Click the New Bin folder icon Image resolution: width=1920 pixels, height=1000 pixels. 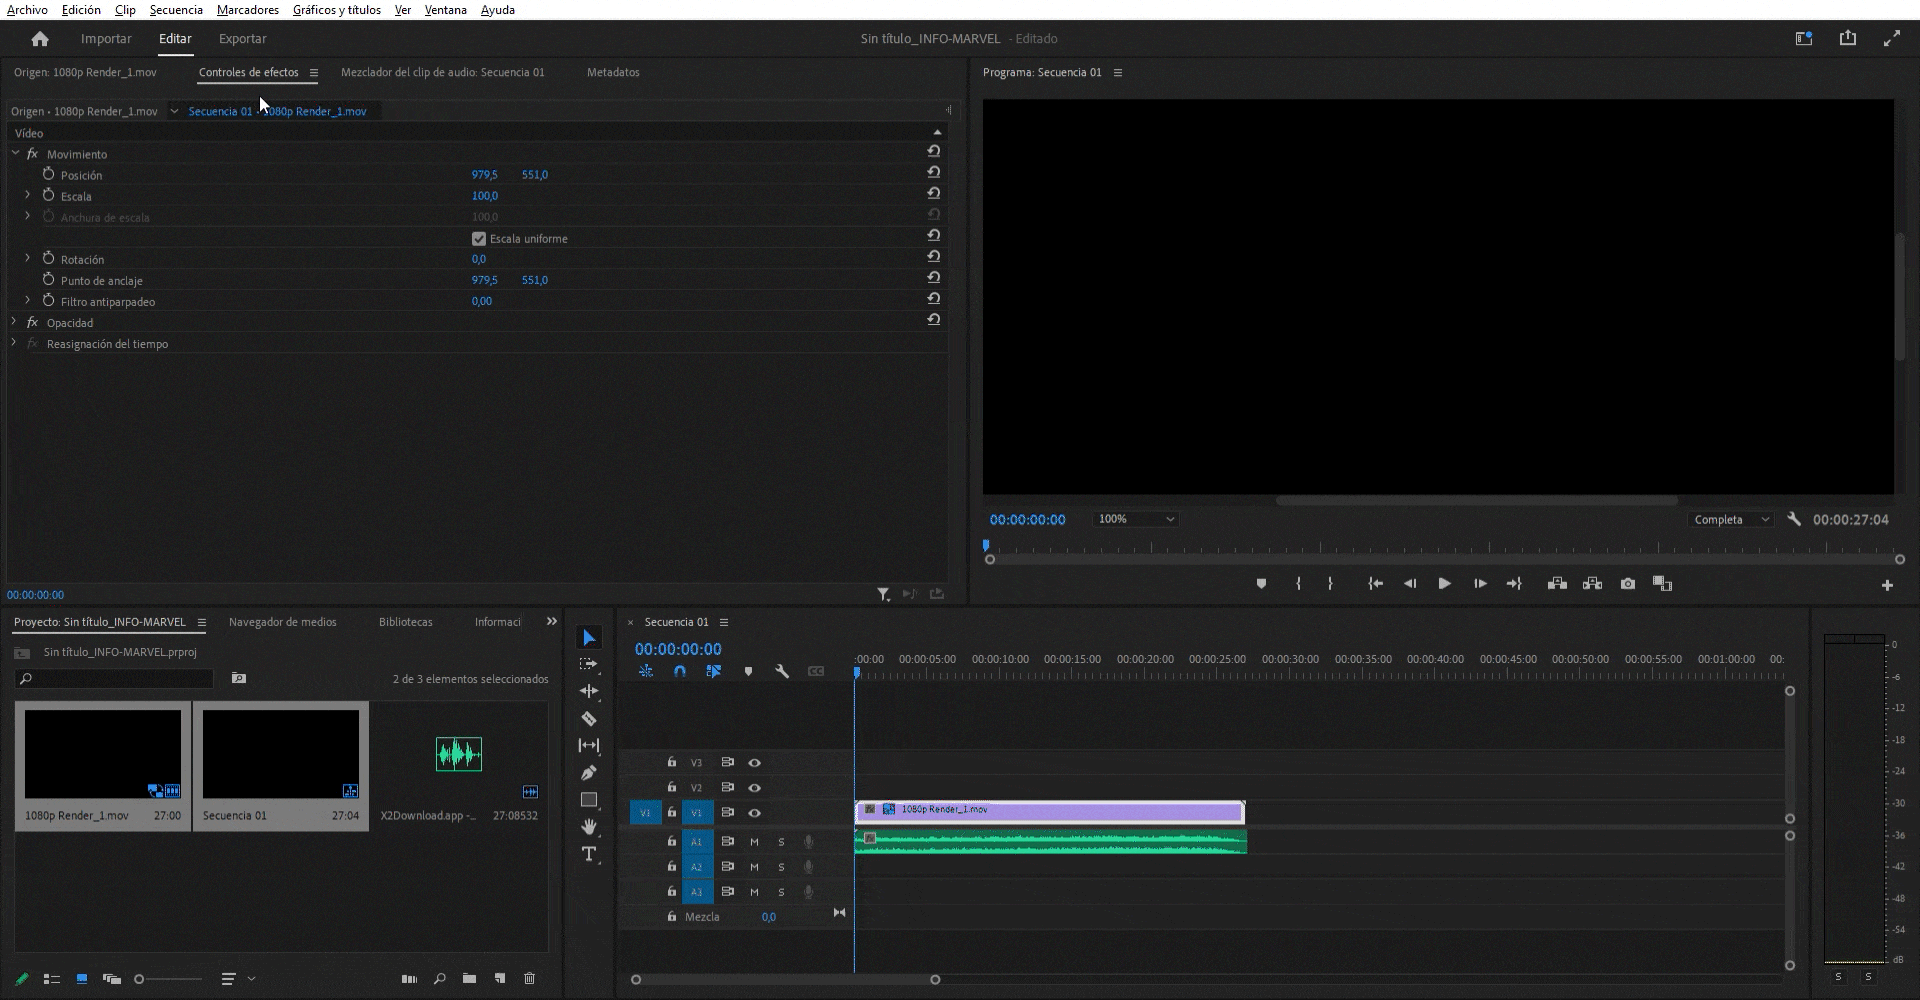(469, 979)
